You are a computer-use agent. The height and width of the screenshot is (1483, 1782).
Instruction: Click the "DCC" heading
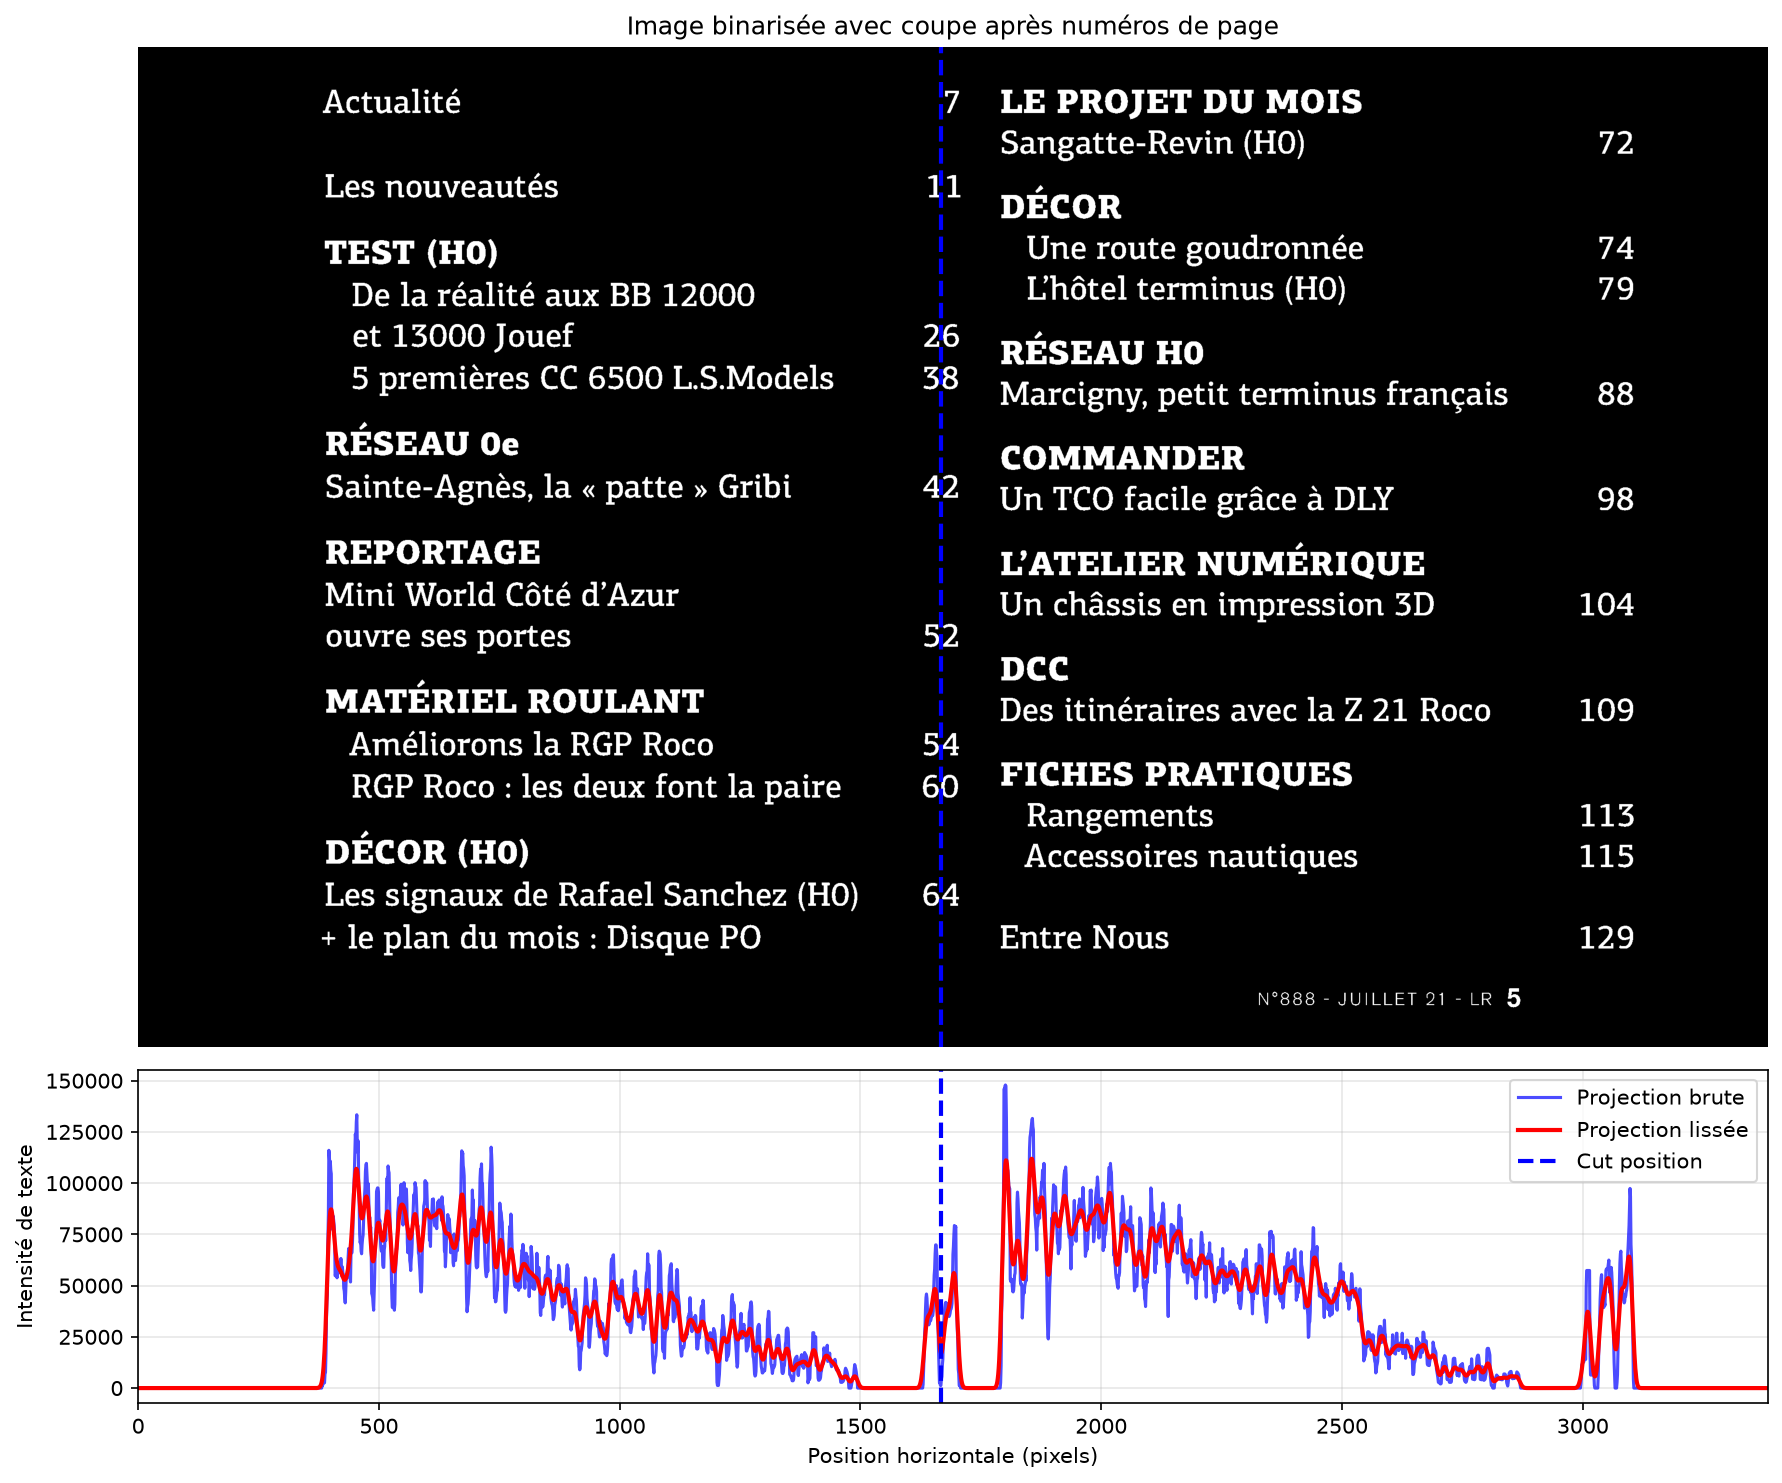[1034, 669]
